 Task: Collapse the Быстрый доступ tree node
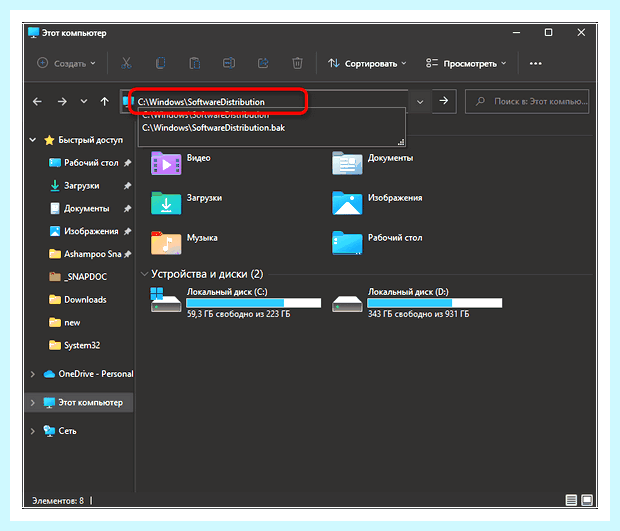[33, 140]
